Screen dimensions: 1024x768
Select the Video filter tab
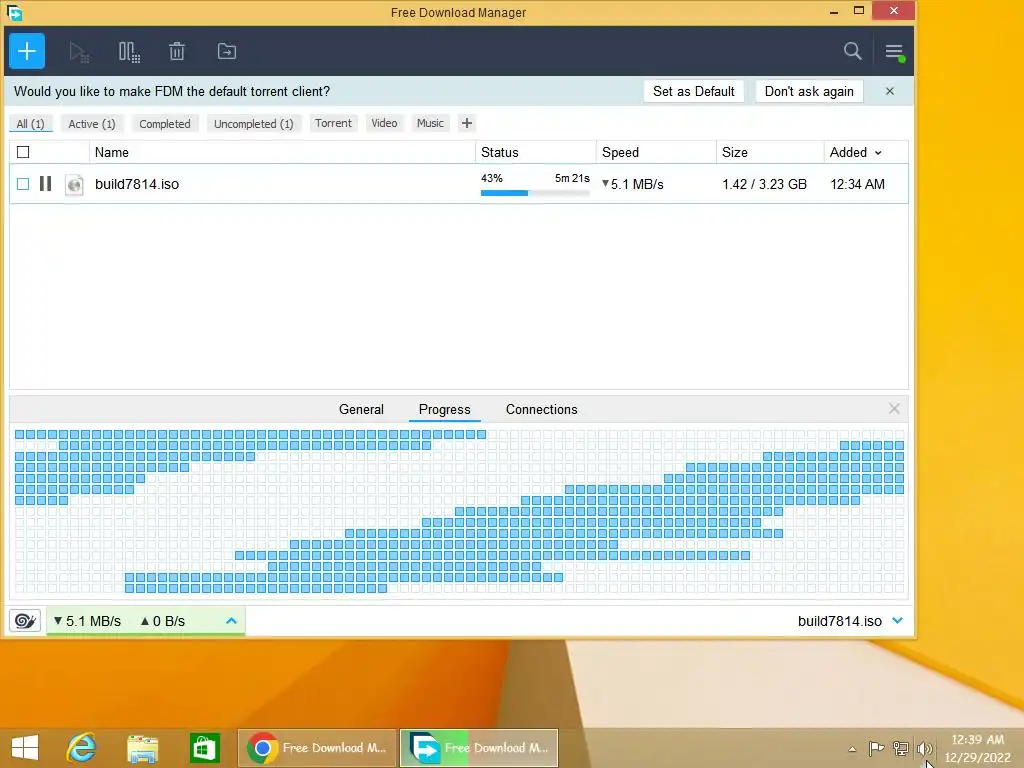(x=384, y=123)
